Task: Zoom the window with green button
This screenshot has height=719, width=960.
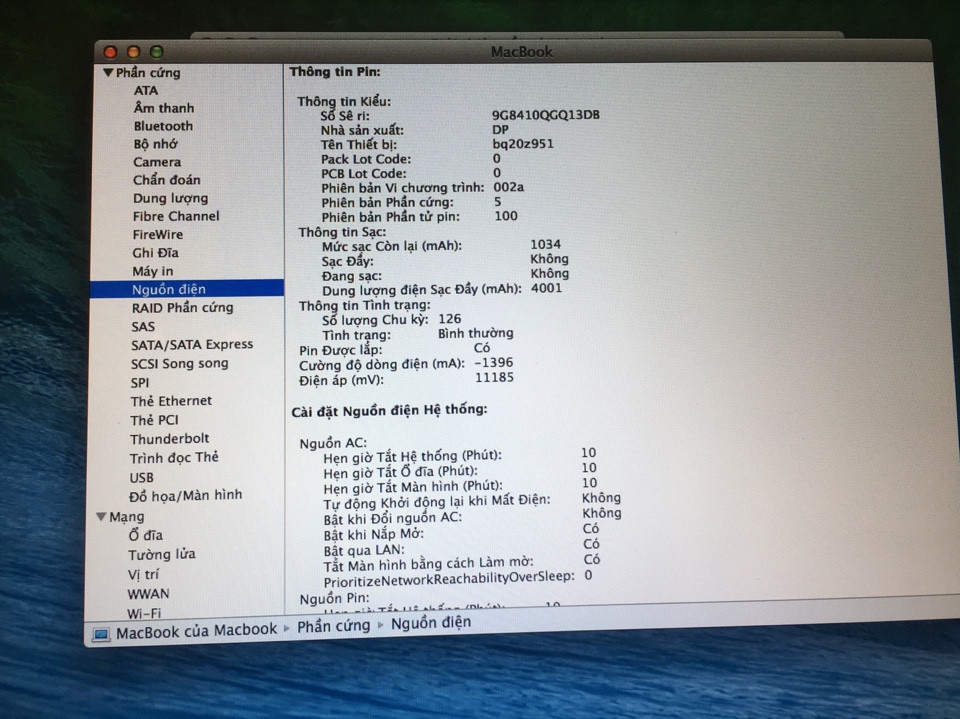Action: [156, 52]
